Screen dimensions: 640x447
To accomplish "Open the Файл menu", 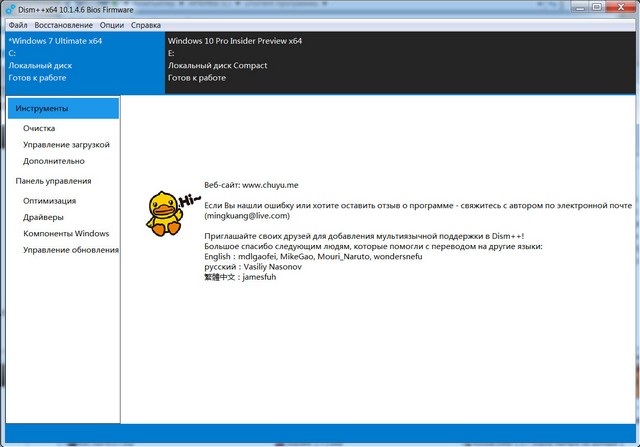I will 17,24.
